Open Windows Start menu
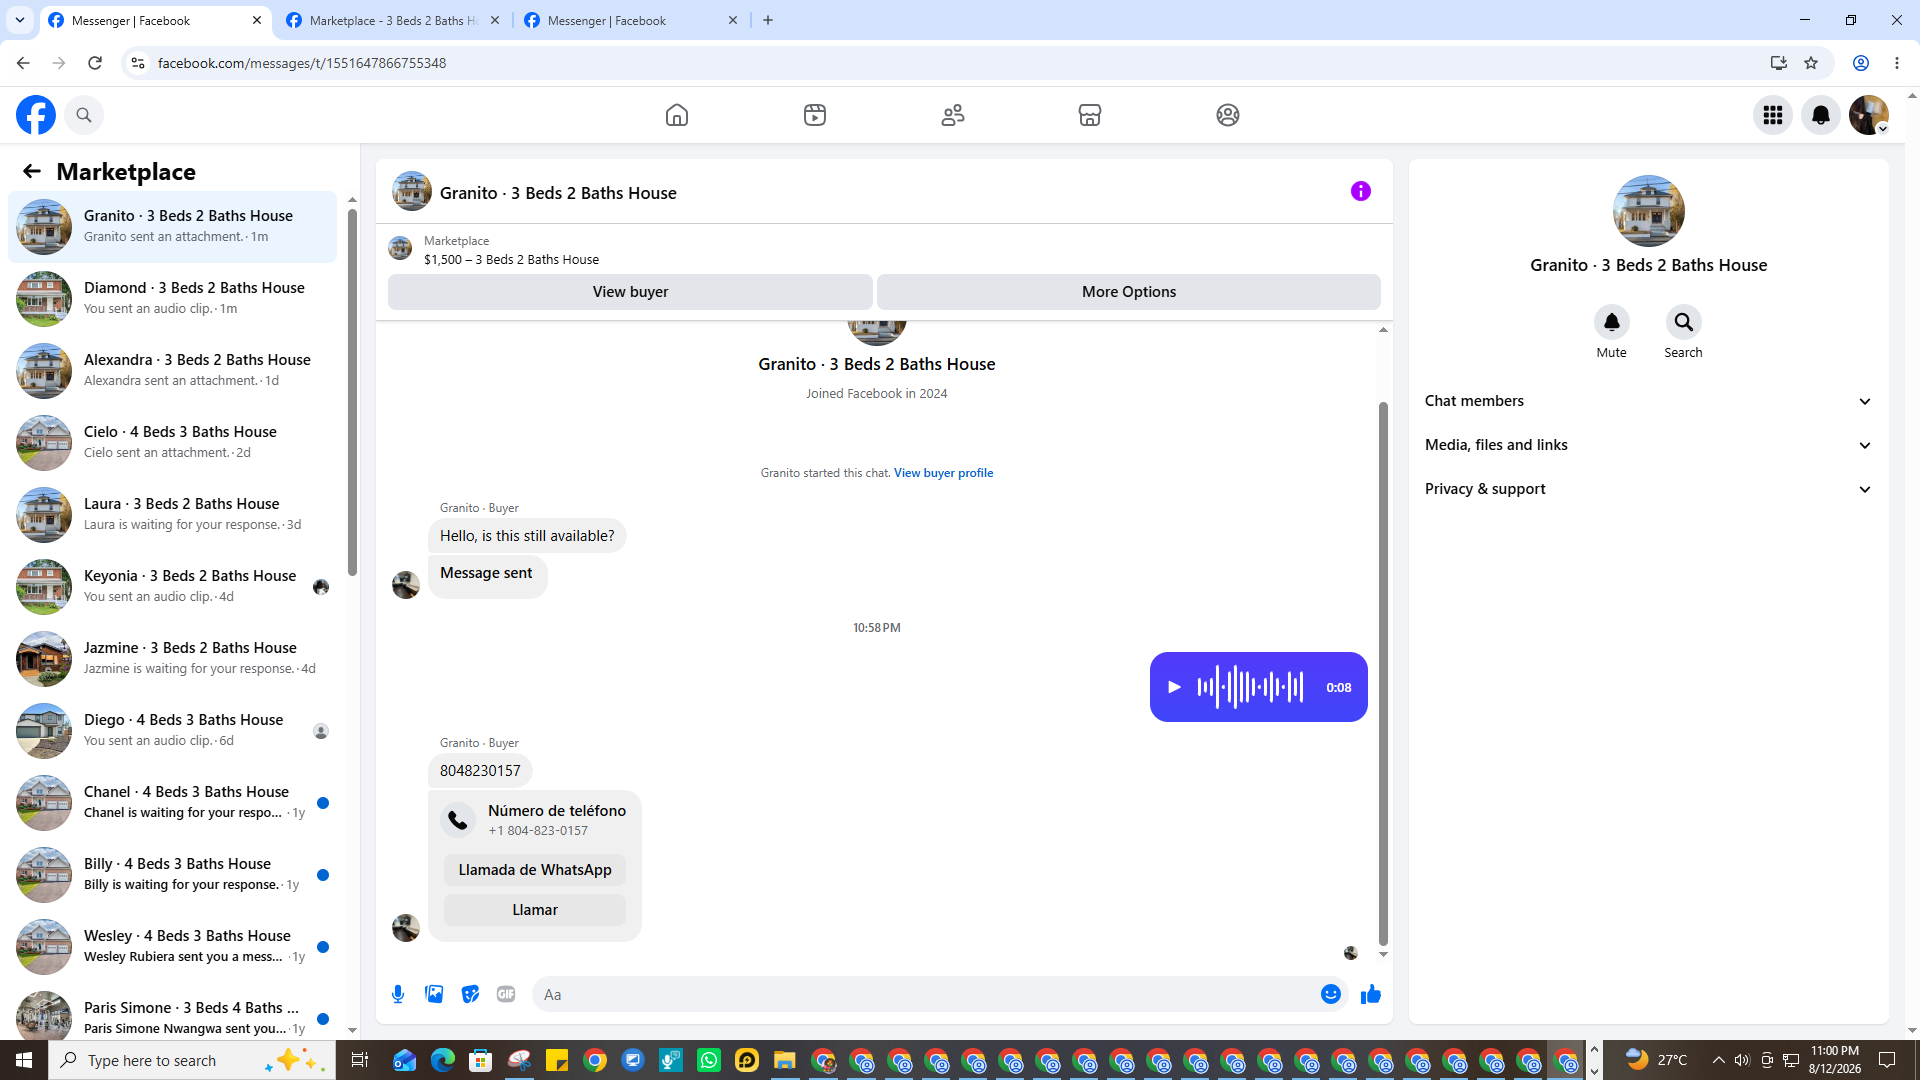The image size is (1920, 1080). [24, 1060]
